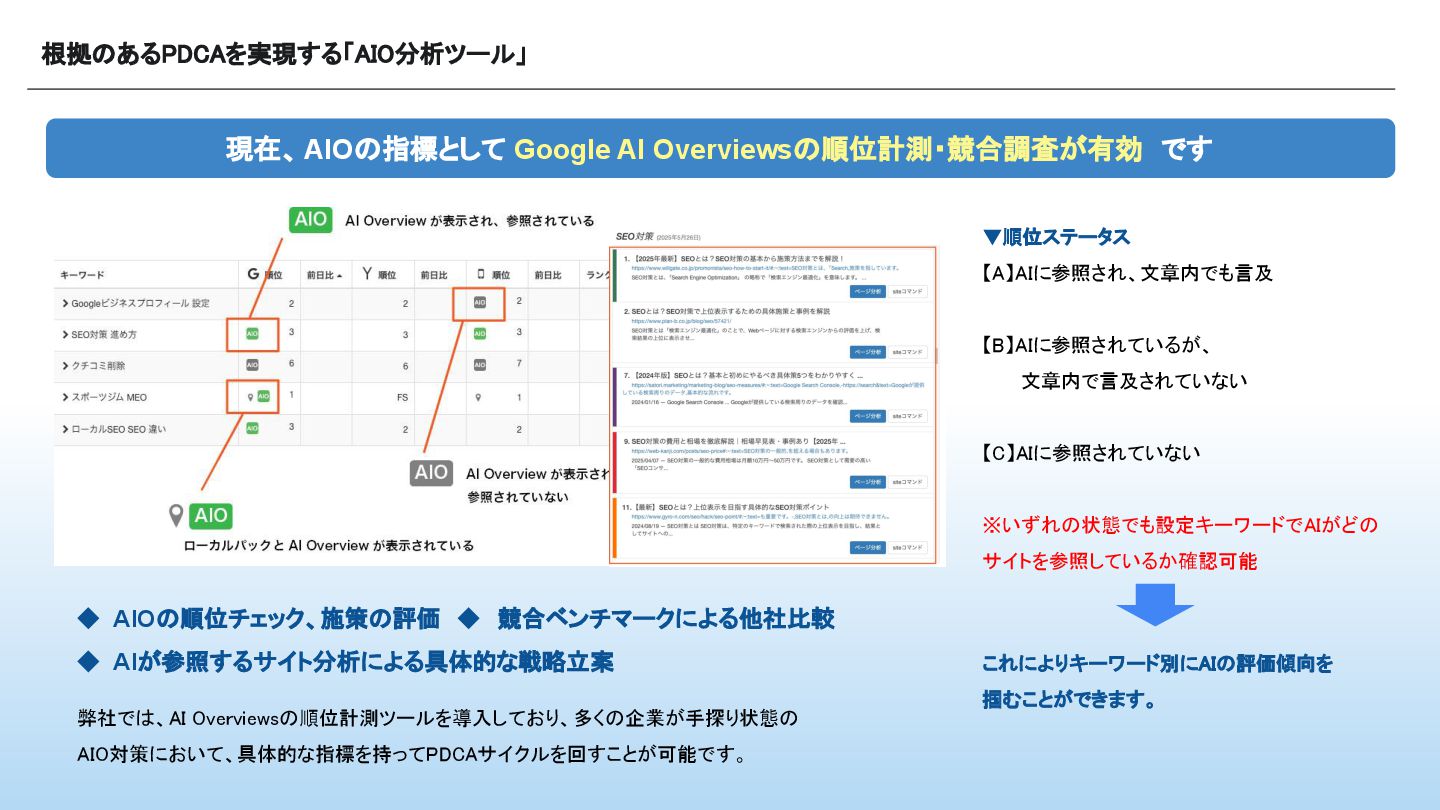Image resolution: width=1440 pixels, height=810 pixels.
Task: Click green AIO badge in SEO対策 進め方 mobile column
Action: coord(480,333)
